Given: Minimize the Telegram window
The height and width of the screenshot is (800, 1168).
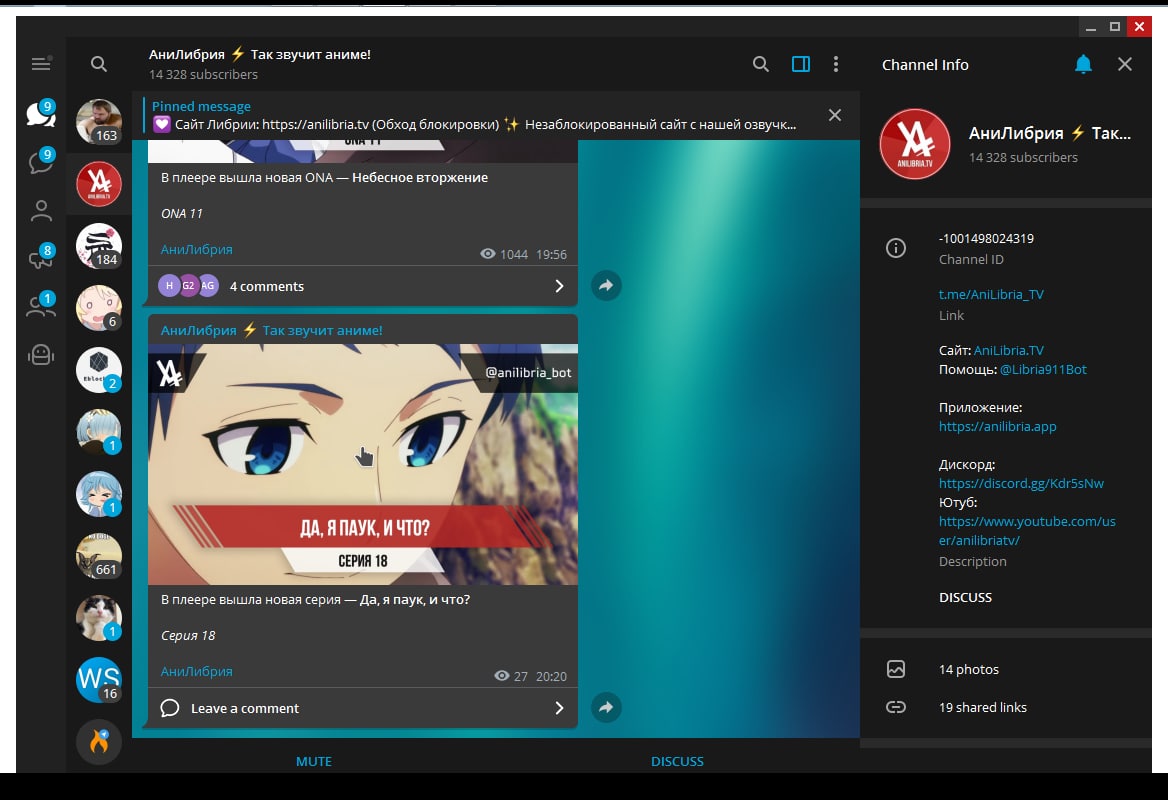Looking at the screenshot, I should [1091, 27].
